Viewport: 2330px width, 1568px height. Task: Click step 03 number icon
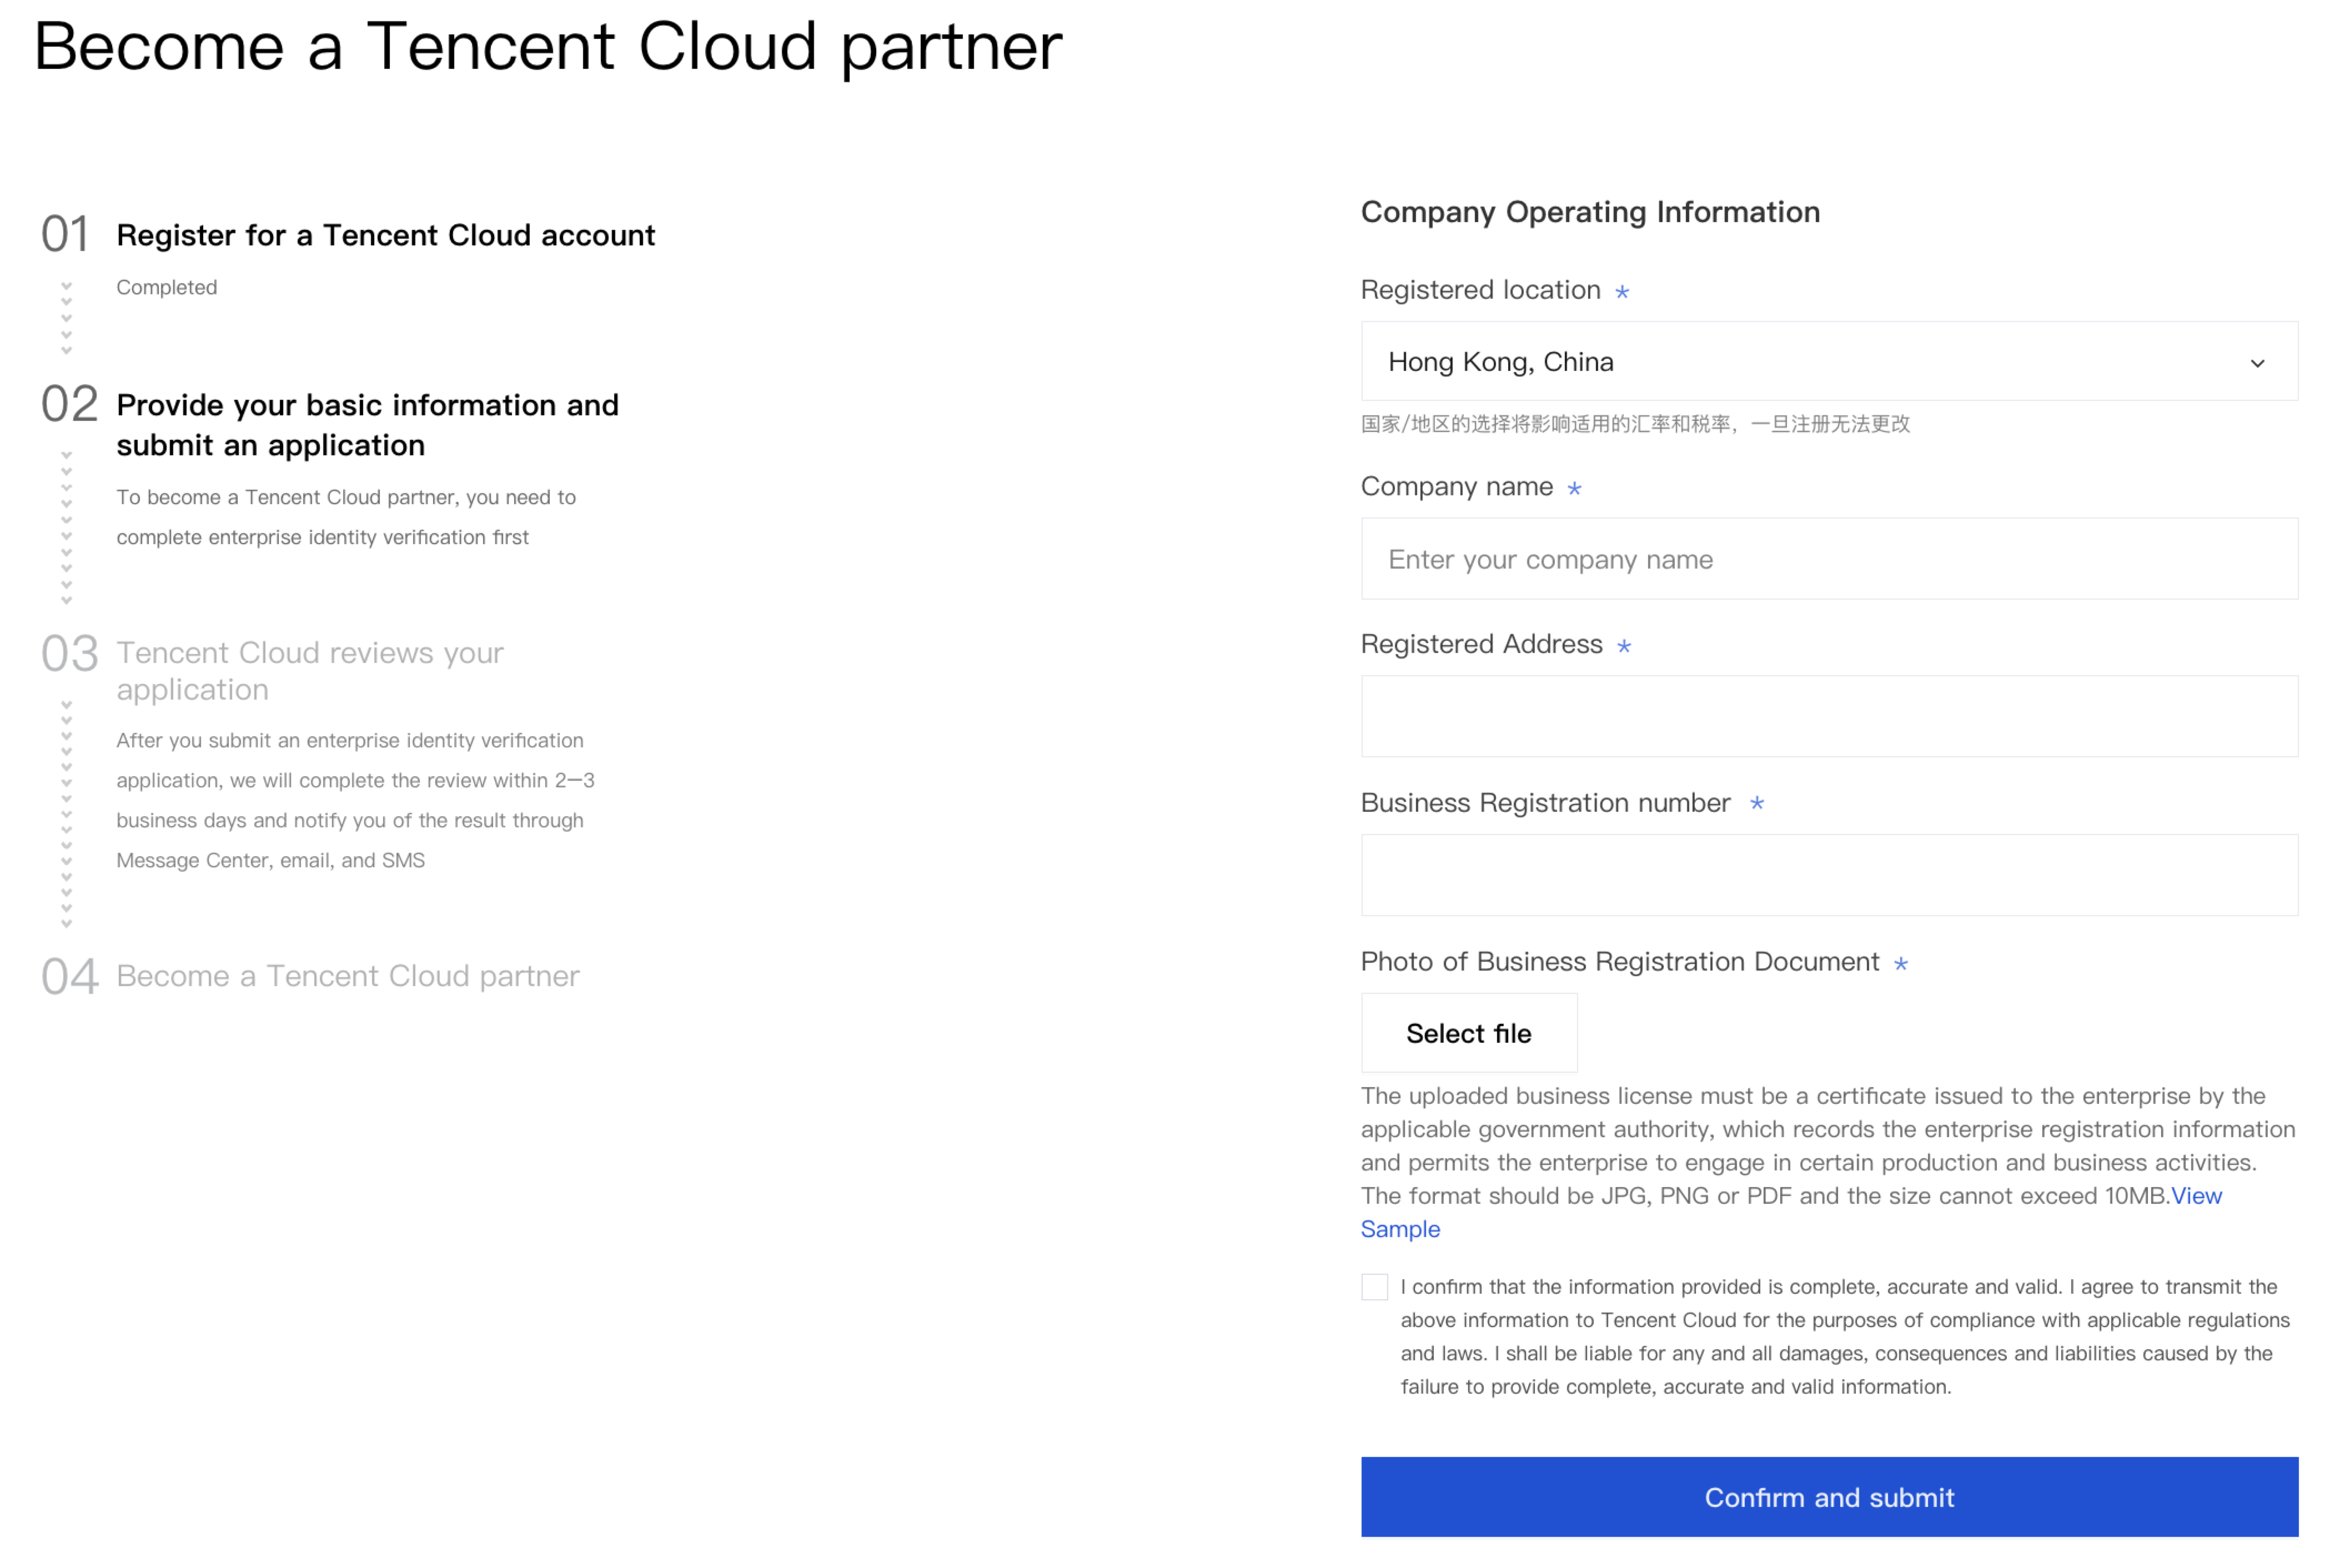tap(69, 654)
